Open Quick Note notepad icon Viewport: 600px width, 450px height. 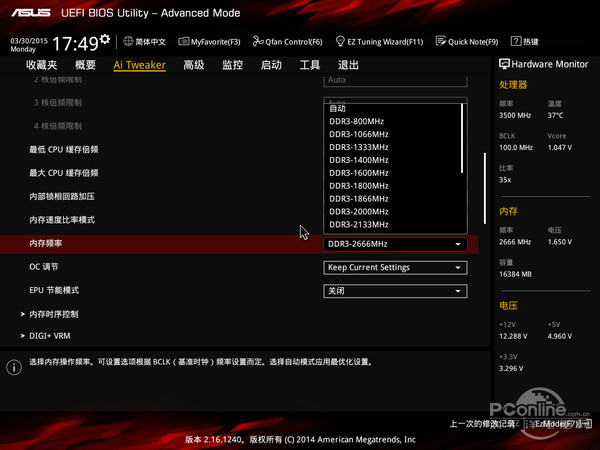(441, 41)
